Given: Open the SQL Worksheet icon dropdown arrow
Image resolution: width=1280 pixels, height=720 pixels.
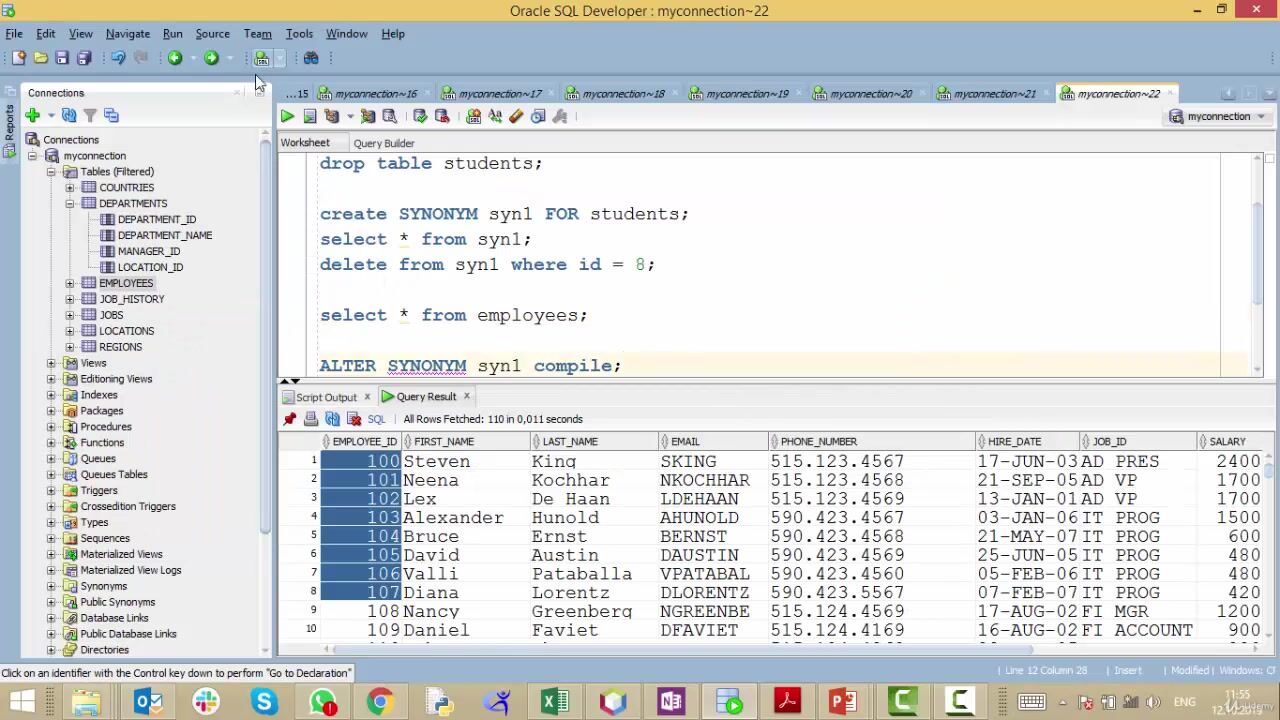Looking at the screenshot, I should 279,58.
